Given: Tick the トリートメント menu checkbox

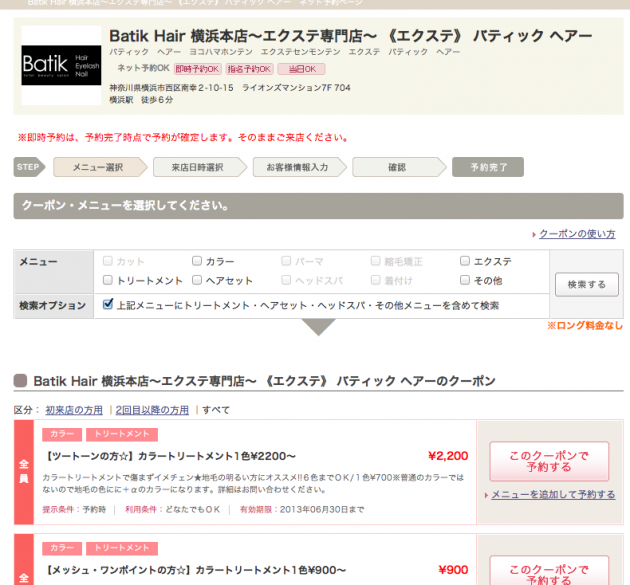Looking at the screenshot, I should (107, 280).
